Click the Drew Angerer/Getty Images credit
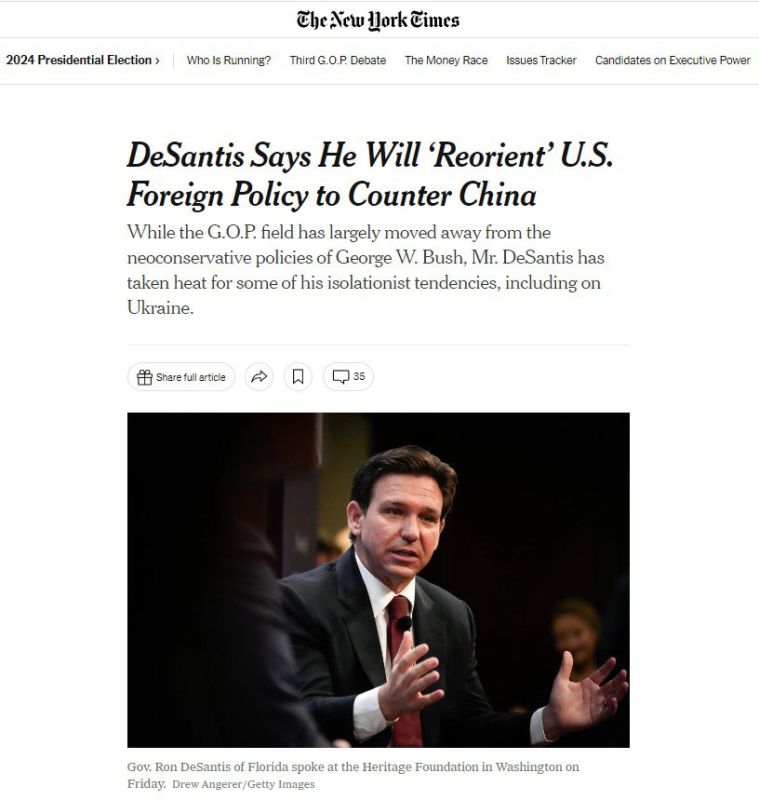This screenshot has width=759, height=800. (243, 784)
